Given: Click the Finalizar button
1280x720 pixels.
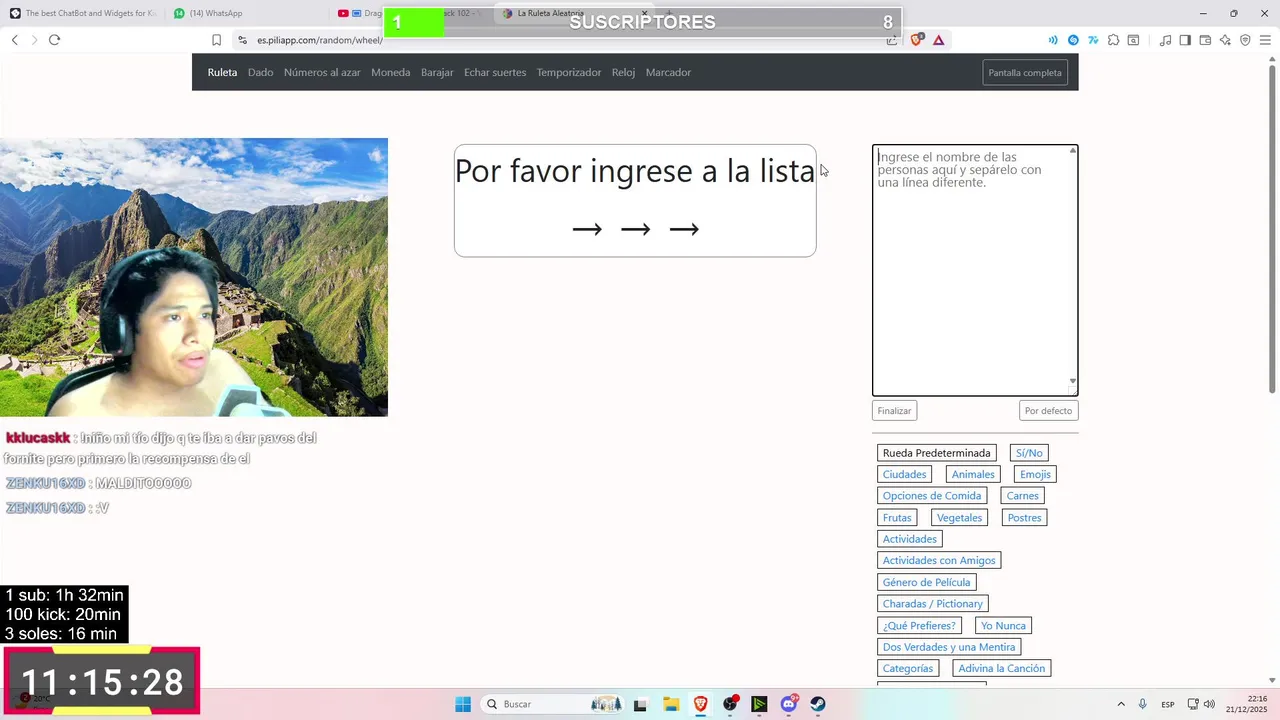Looking at the screenshot, I should (894, 410).
